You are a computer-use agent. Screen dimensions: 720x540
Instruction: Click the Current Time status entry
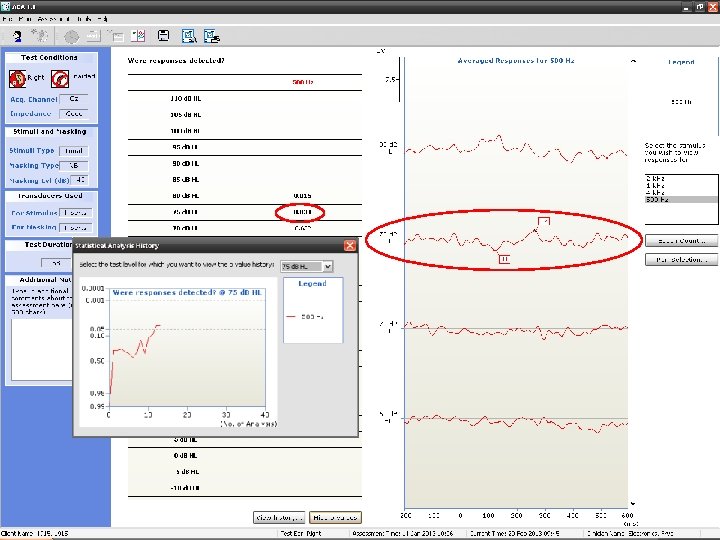pos(515,533)
